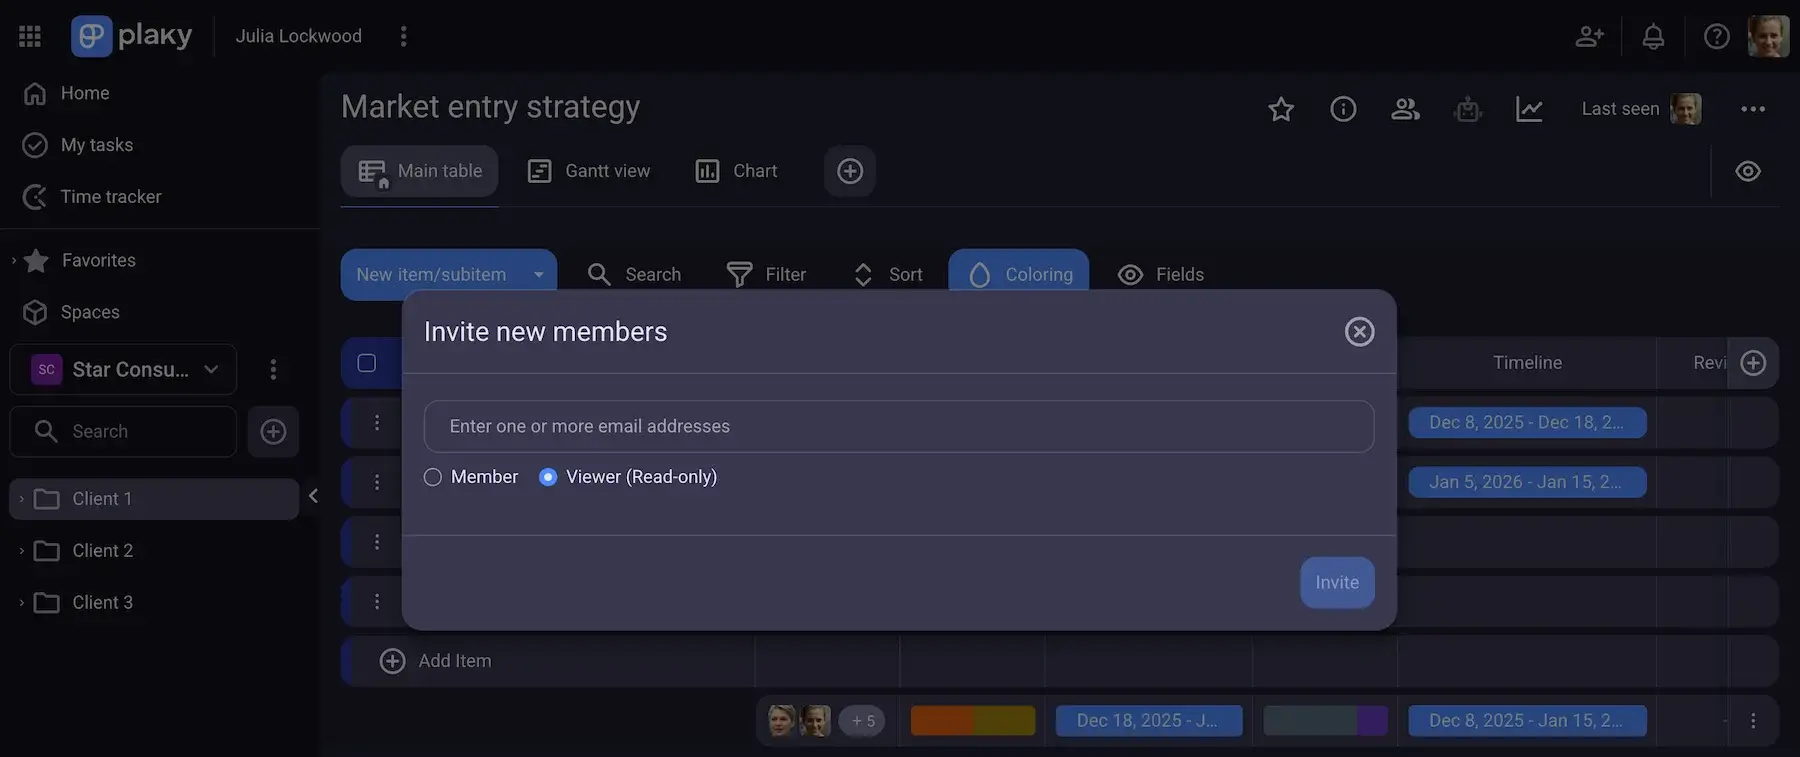Toggle the eye visibility icon at right of tabs

pyautogui.click(x=1748, y=171)
